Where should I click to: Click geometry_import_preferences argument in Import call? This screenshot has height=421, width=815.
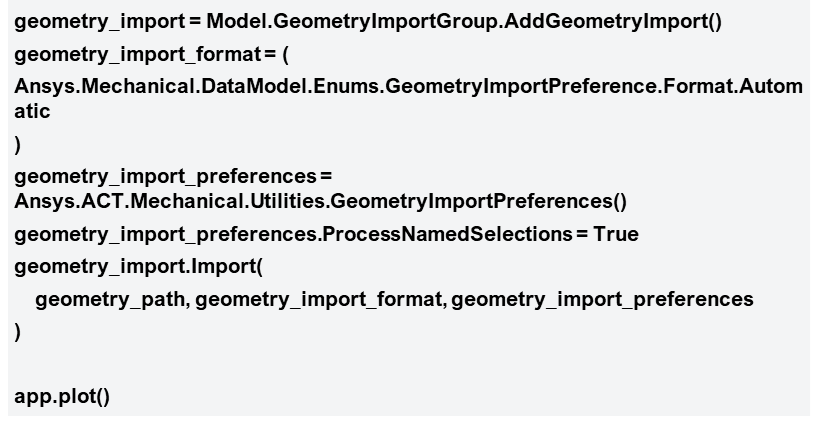click(x=602, y=299)
